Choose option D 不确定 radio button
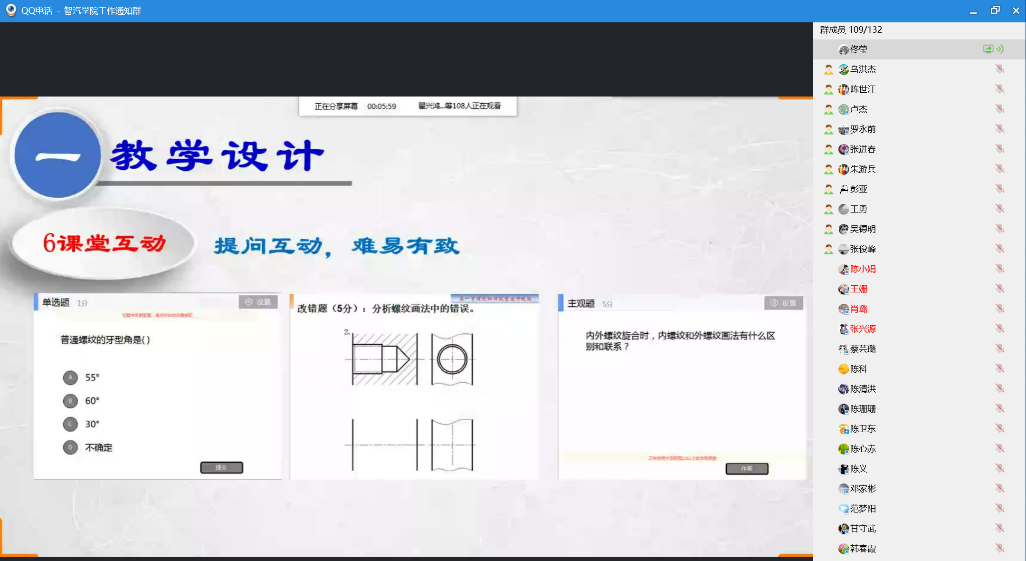 [x=70, y=447]
